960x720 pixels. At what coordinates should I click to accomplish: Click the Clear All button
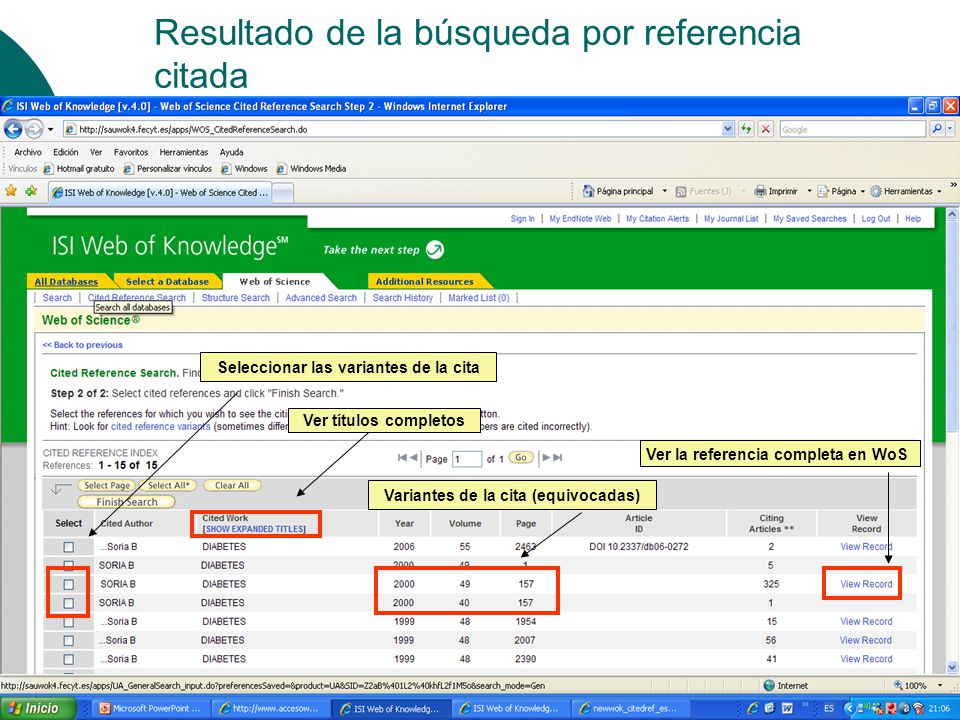[x=232, y=486]
